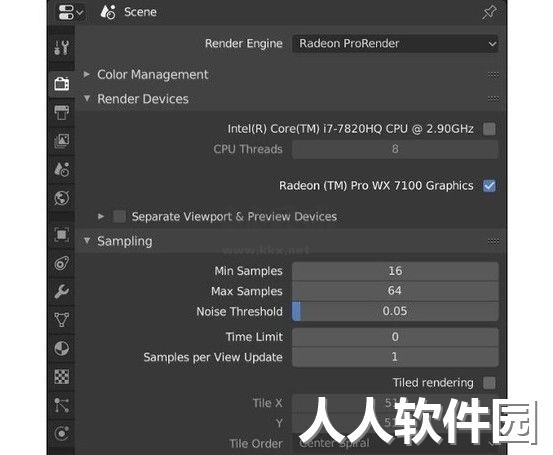
Task: Toggle Separate Viewport & Preview Devices checkbox
Action: tap(119, 216)
